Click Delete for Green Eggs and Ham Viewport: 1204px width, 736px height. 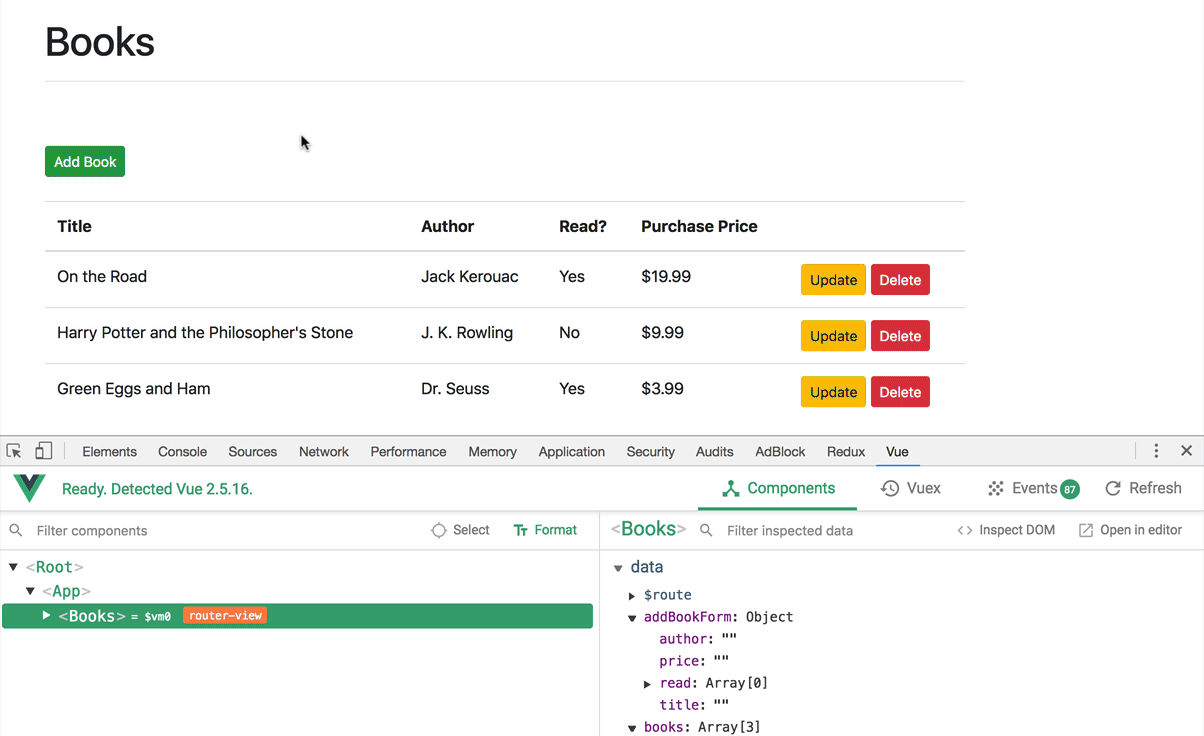tap(900, 392)
